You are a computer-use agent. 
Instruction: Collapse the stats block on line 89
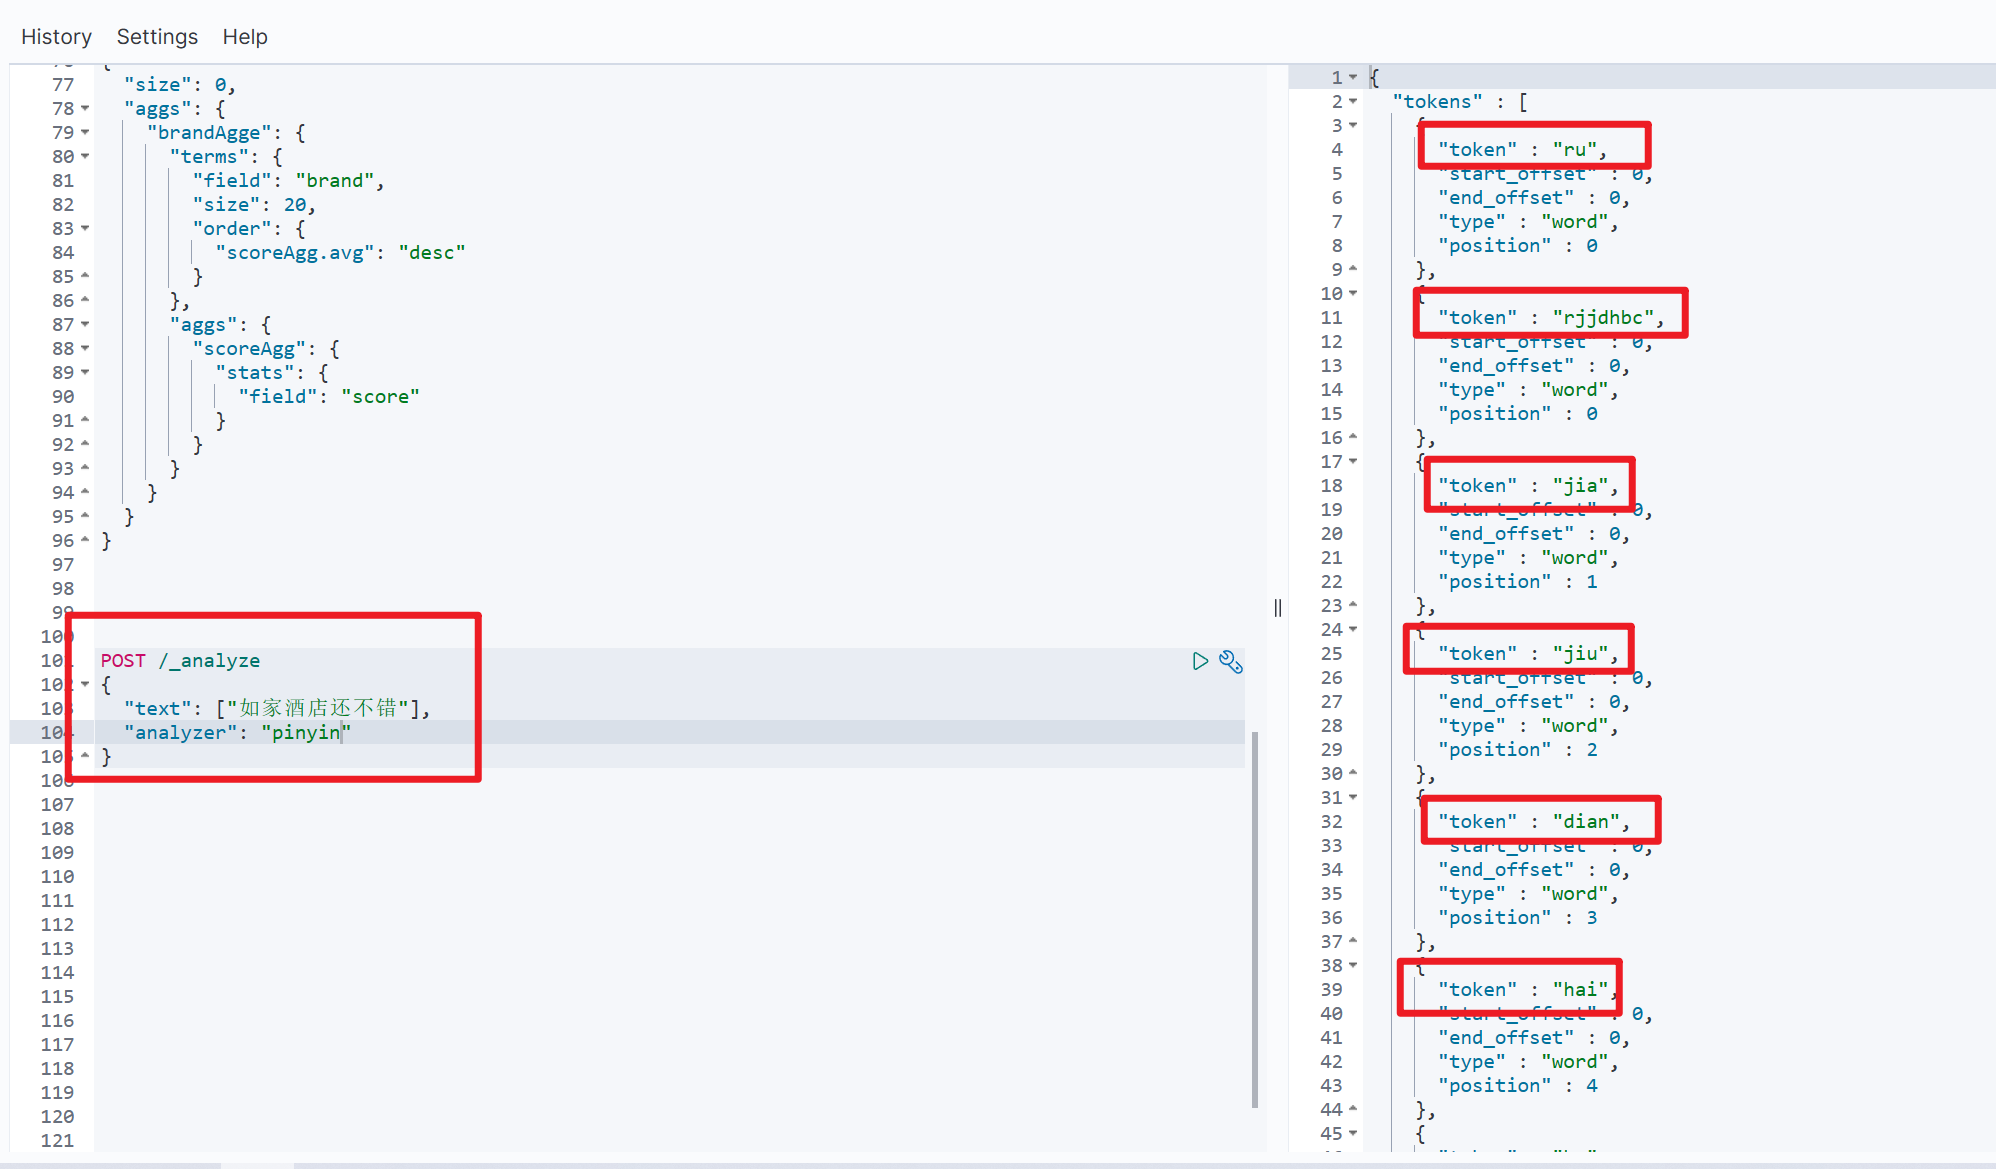pos(85,372)
